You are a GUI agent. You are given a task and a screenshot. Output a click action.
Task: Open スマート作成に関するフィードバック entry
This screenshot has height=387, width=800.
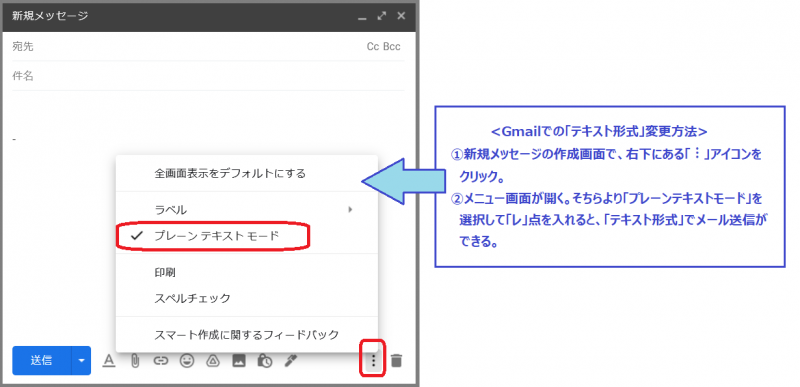pyautogui.click(x=247, y=335)
